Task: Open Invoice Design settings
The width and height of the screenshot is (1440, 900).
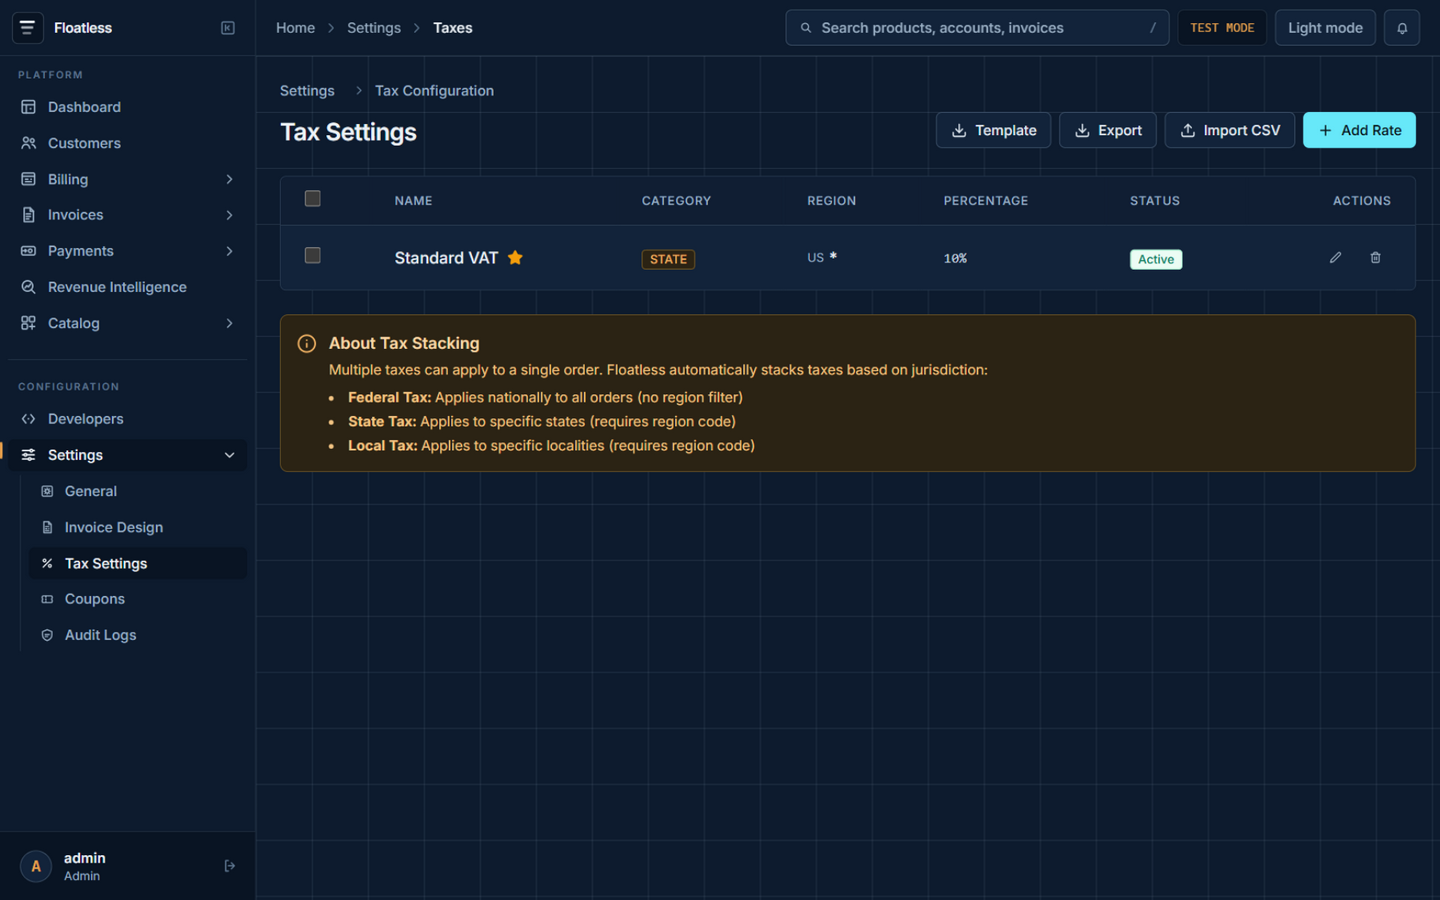Action: [x=138, y=527]
